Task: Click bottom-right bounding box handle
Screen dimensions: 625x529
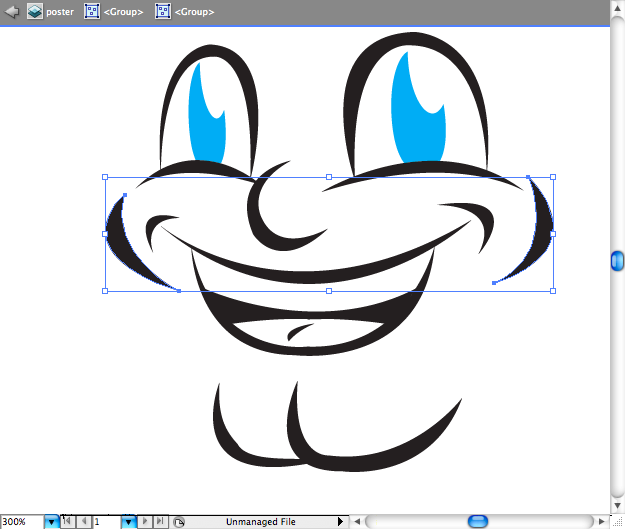Action: (553, 291)
